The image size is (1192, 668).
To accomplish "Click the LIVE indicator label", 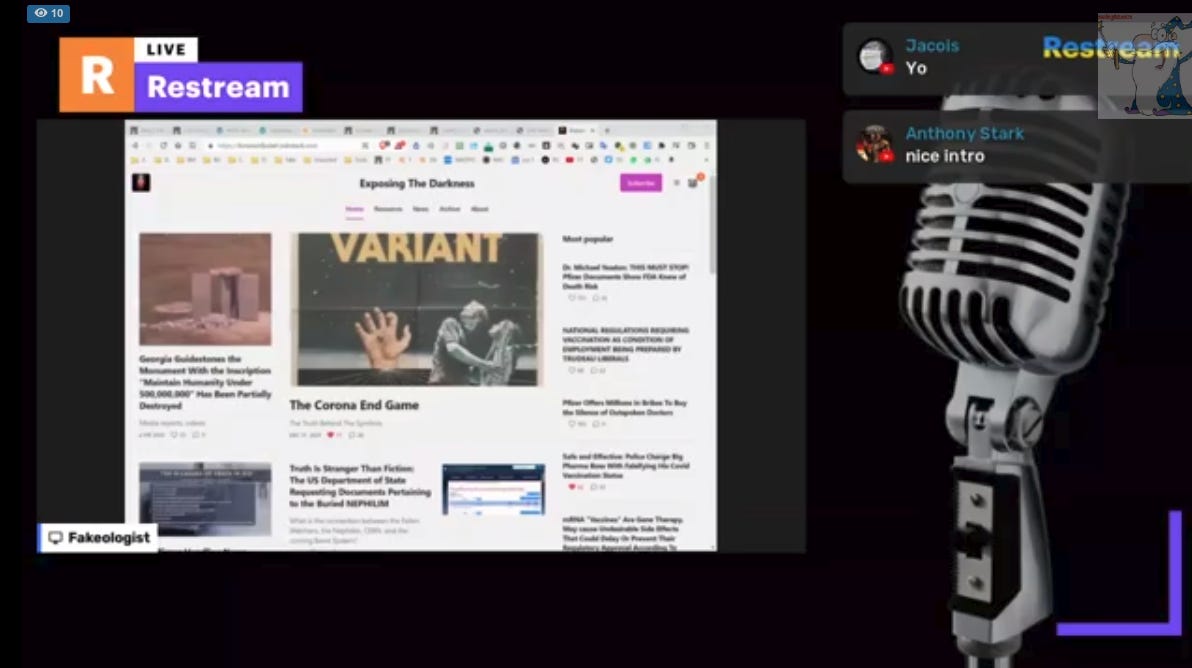I will pyautogui.click(x=166, y=49).
